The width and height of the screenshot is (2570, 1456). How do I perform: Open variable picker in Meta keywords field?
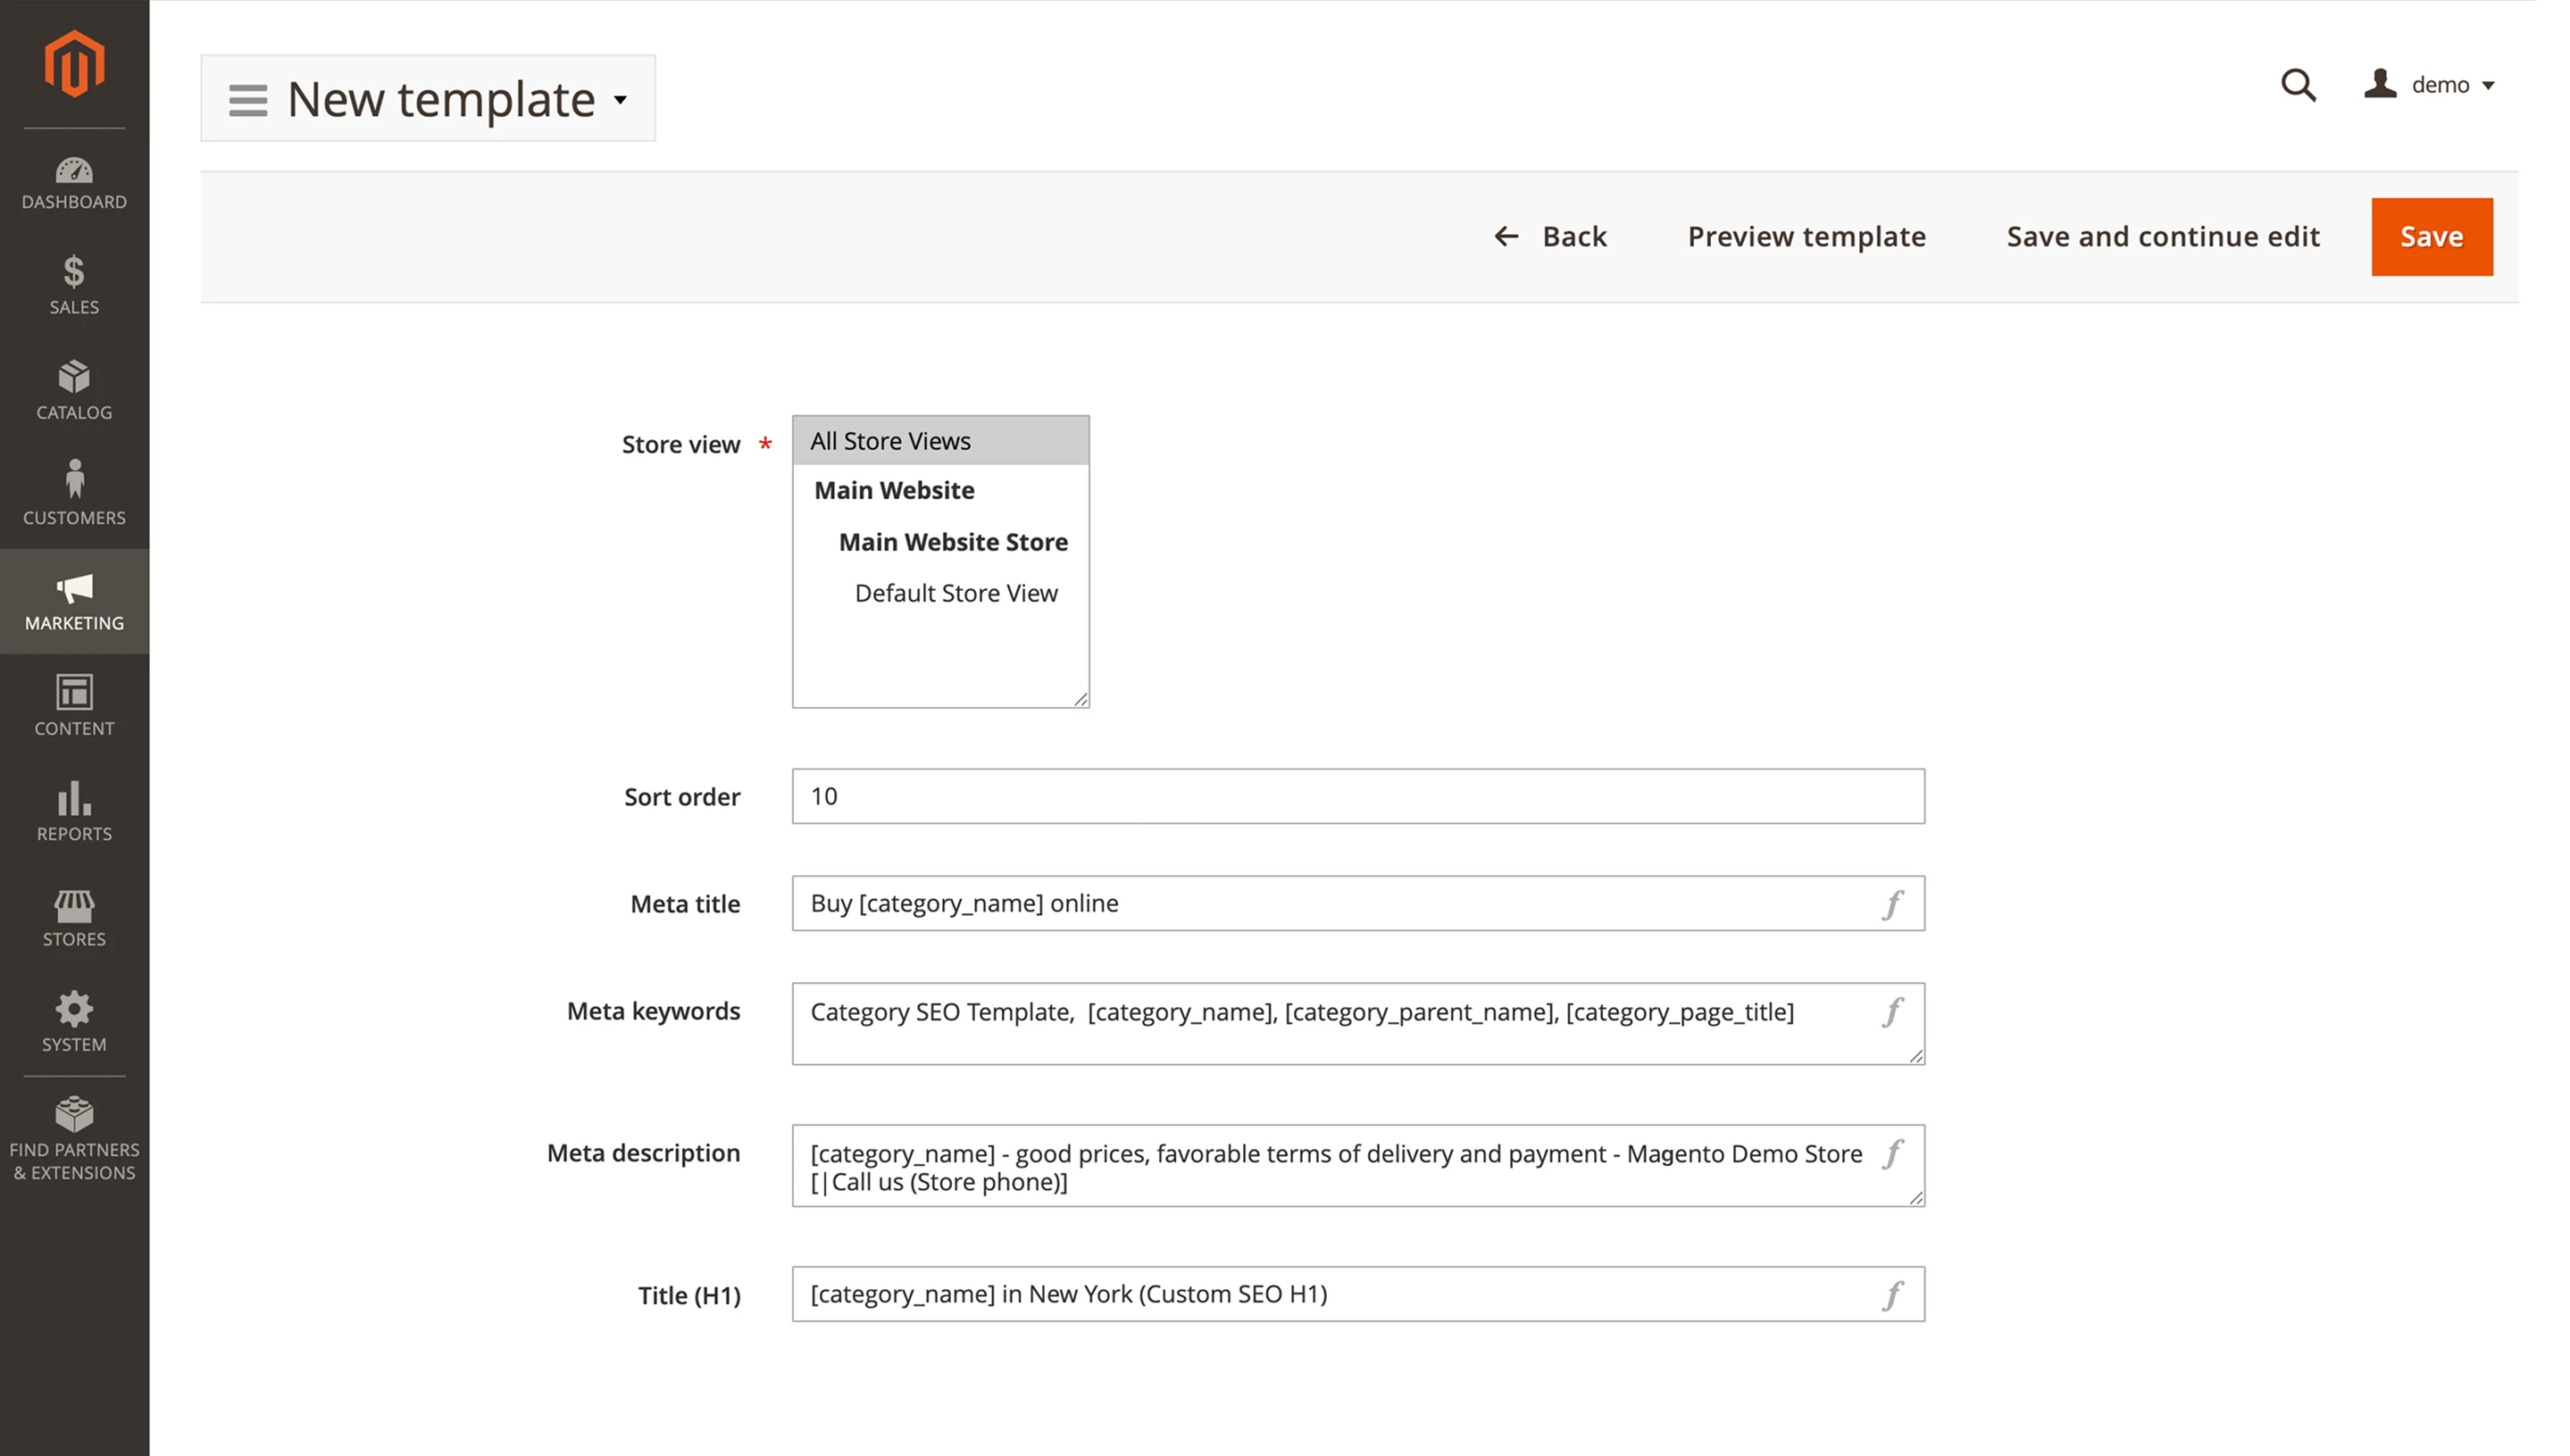1891,1012
